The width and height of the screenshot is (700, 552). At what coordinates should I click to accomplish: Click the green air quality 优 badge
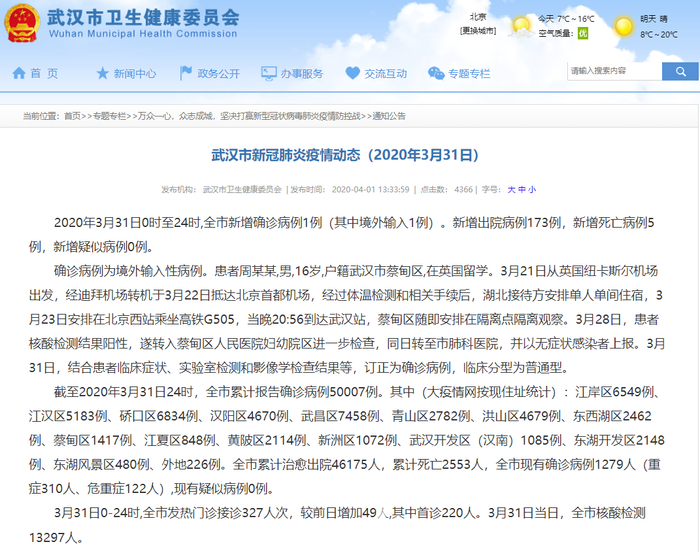(583, 33)
